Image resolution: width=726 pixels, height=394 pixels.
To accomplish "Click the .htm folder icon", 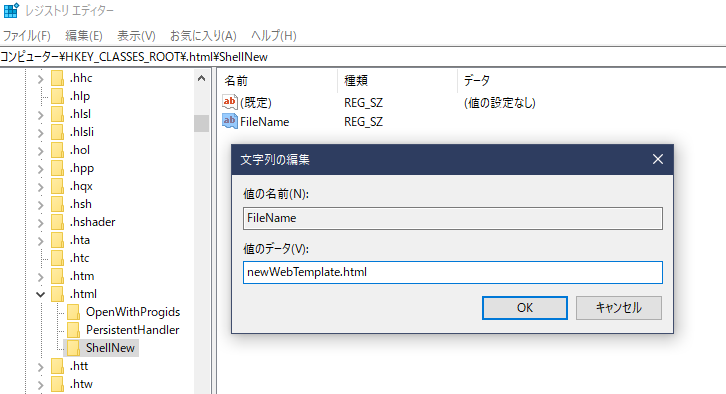I will 57,276.
